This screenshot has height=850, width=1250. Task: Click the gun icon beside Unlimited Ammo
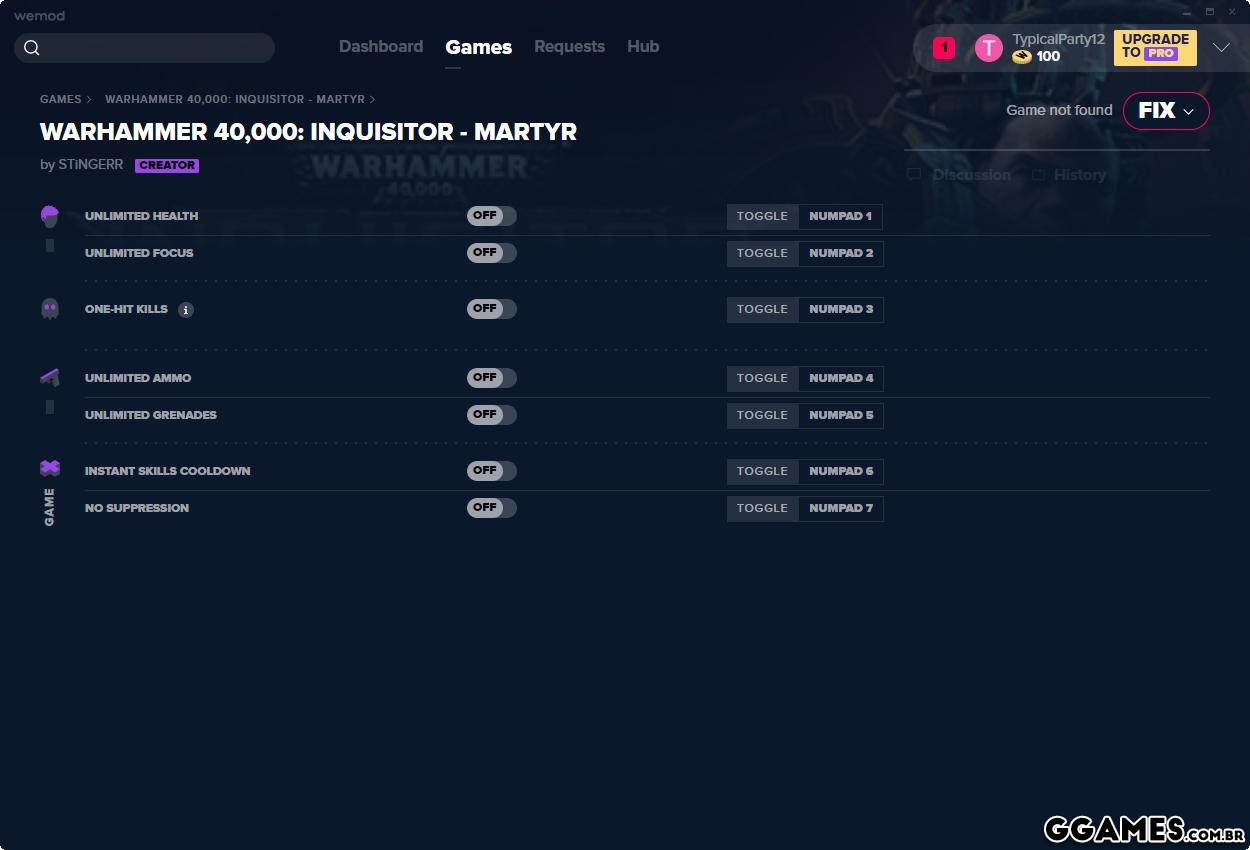tap(50, 378)
